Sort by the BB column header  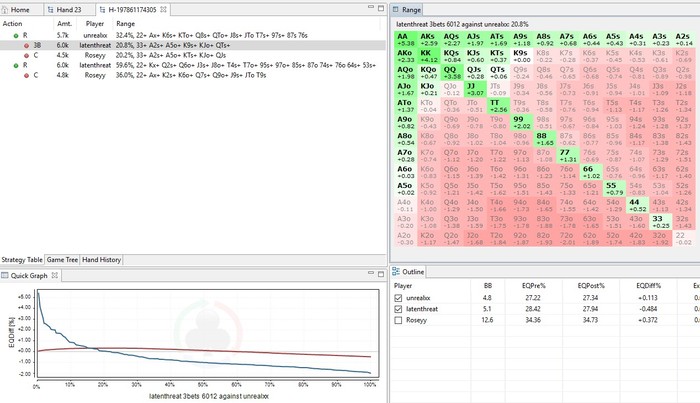(x=488, y=286)
